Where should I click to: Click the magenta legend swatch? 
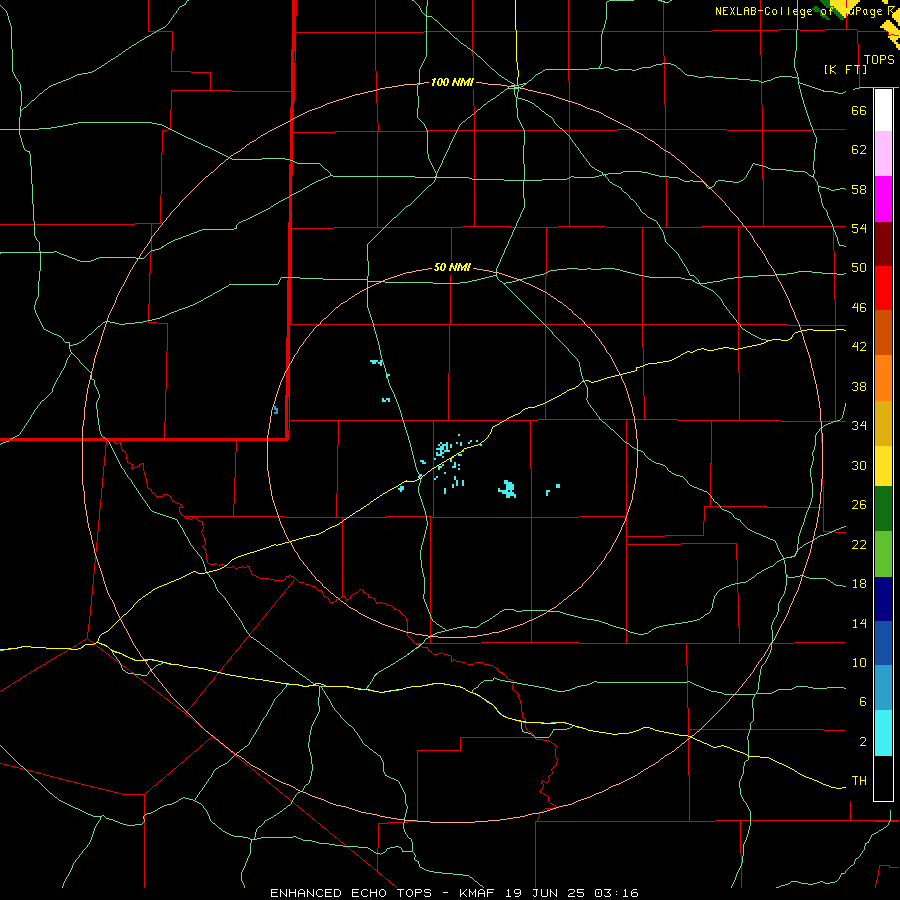(883, 199)
